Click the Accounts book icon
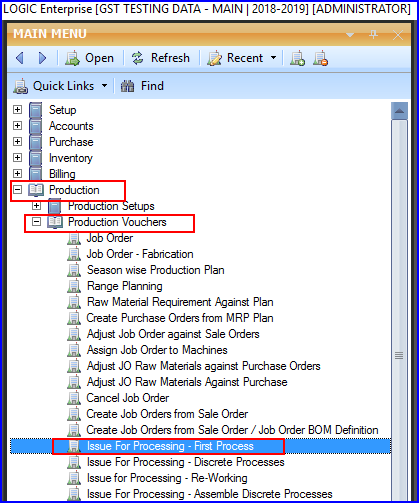The height and width of the screenshot is (503, 419). pos(36,126)
